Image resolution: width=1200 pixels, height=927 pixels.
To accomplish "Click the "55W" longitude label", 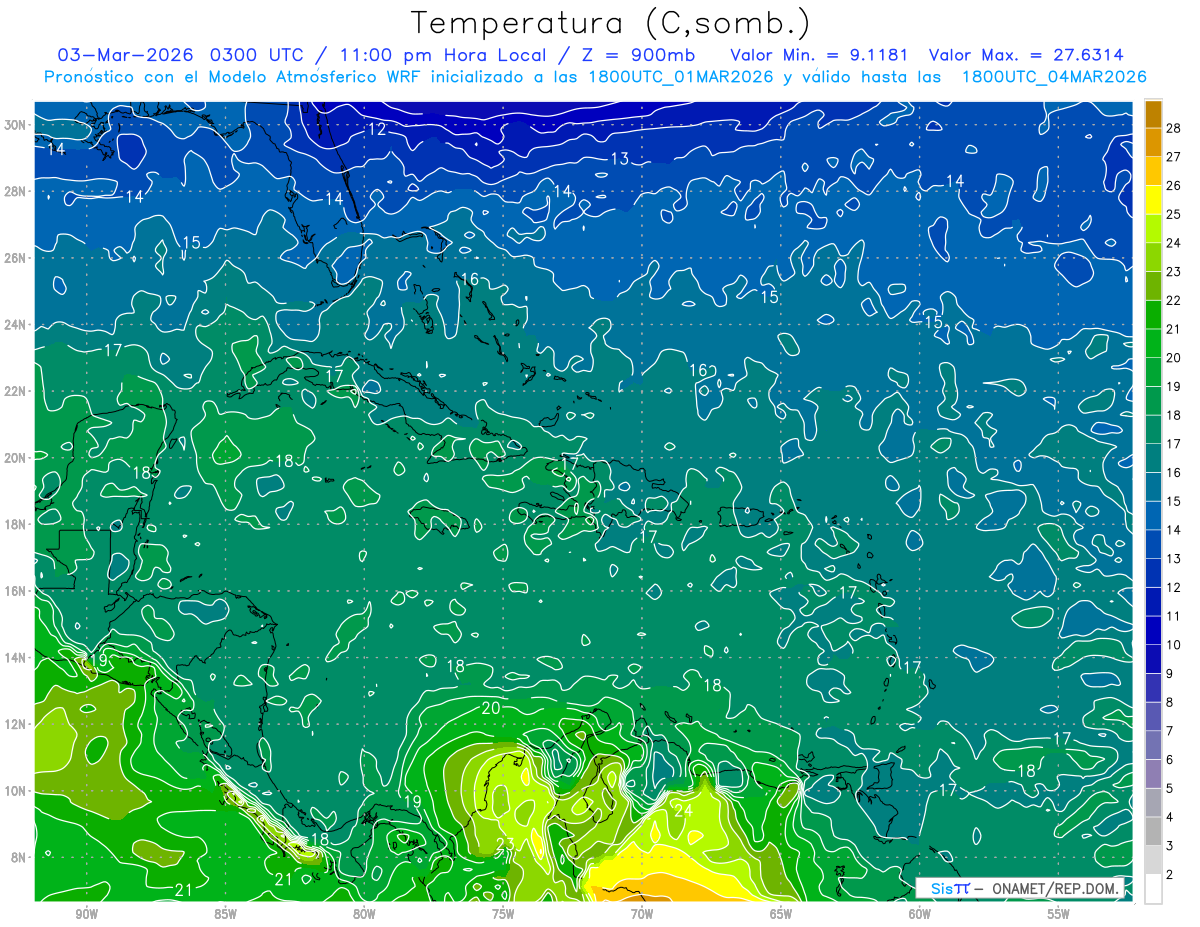I will tap(1059, 914).
